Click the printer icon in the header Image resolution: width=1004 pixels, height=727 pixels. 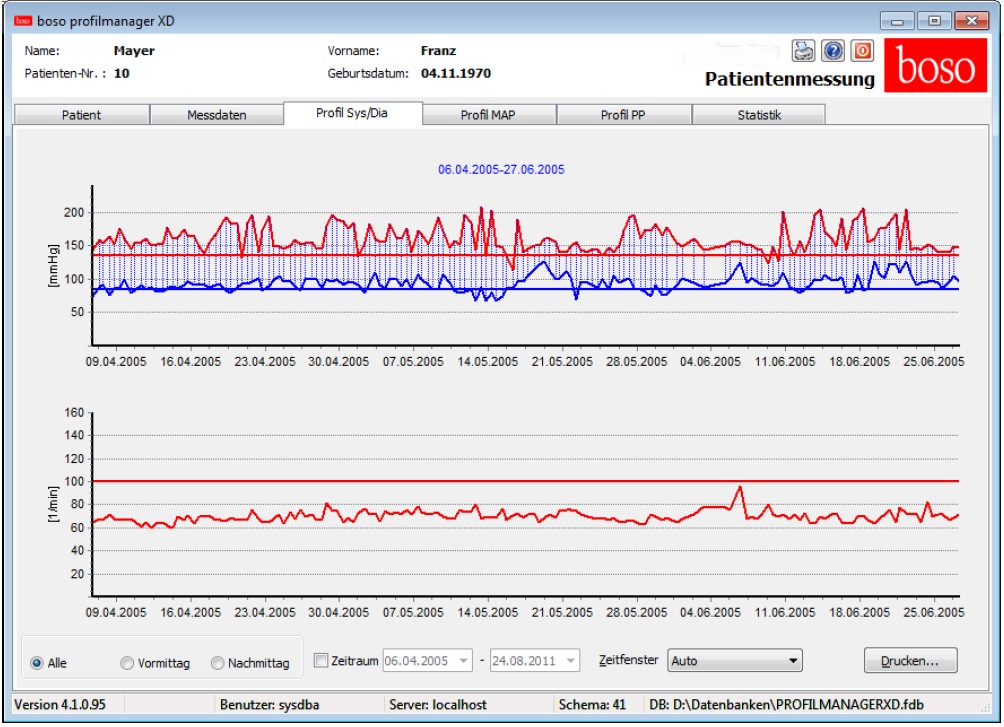(803, 51)
